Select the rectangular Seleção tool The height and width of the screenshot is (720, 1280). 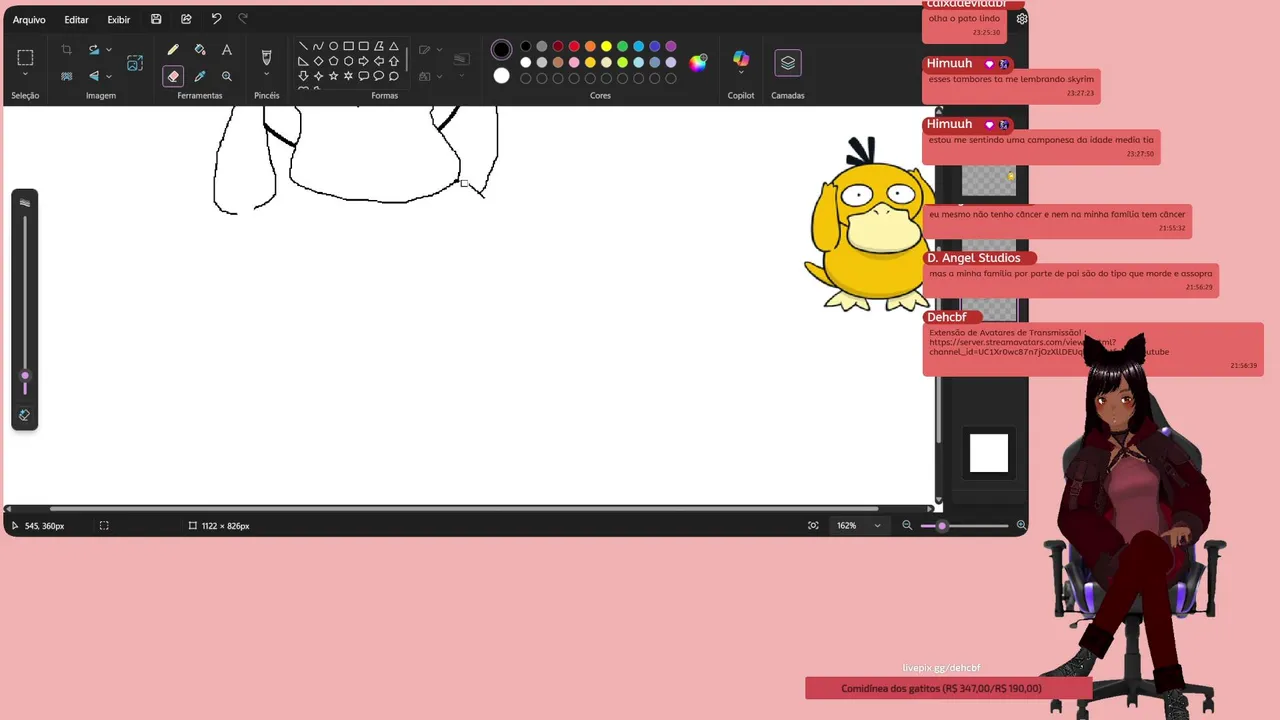click(25, 58)
